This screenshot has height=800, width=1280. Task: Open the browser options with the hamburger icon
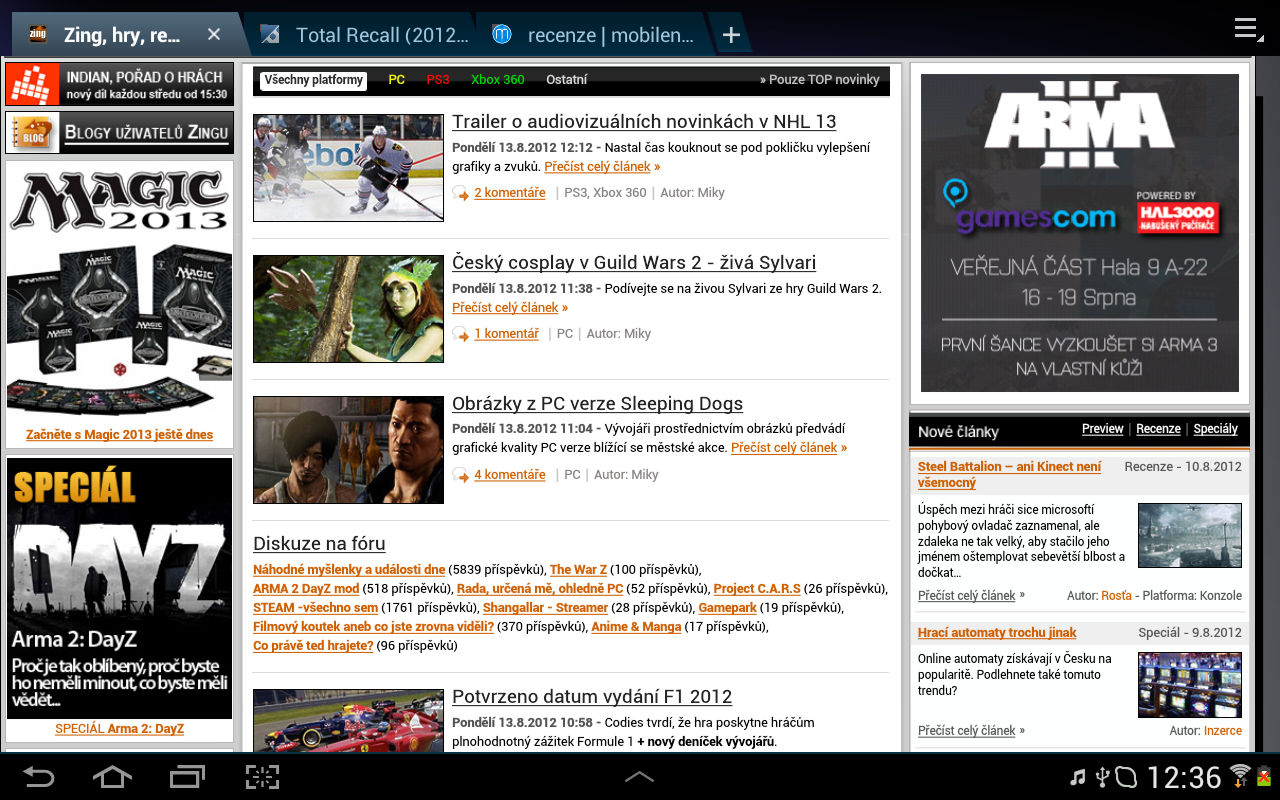(x=1247, y=29)
